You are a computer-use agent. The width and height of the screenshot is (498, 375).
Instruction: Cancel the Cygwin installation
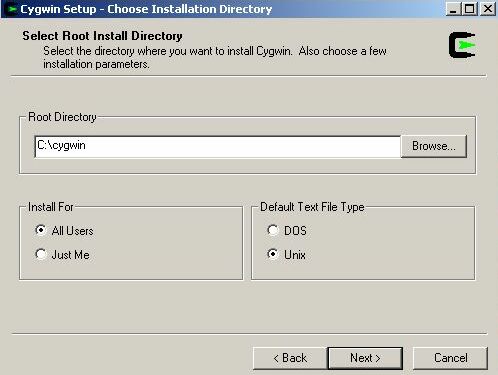click(450, 358)
